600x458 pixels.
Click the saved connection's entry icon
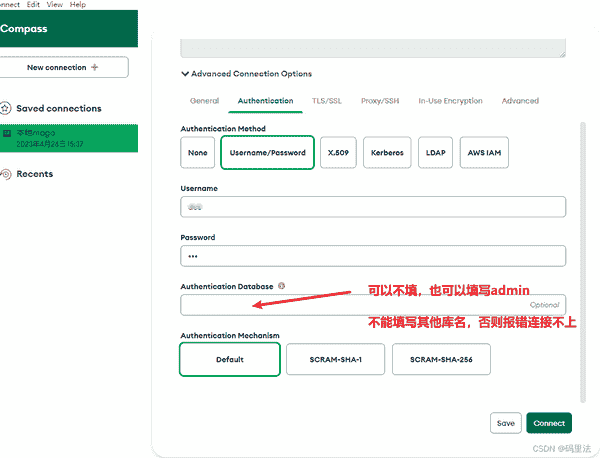(7, 133)
